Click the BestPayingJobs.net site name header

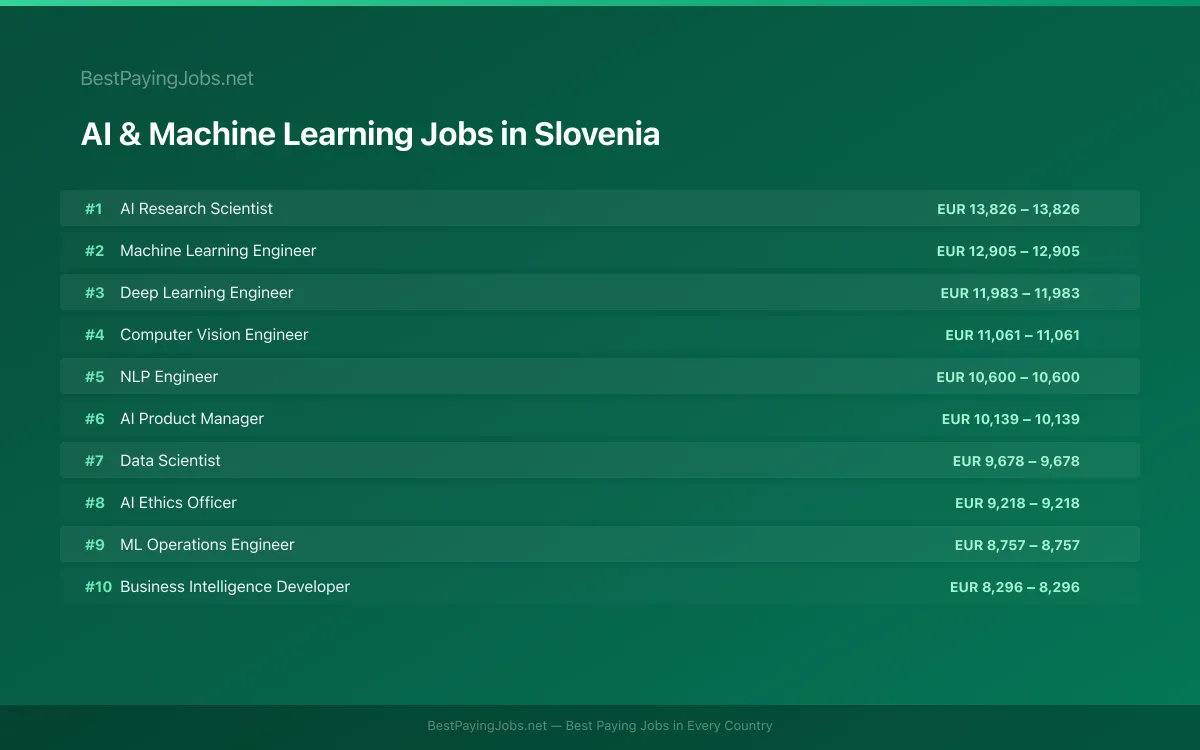167,78
